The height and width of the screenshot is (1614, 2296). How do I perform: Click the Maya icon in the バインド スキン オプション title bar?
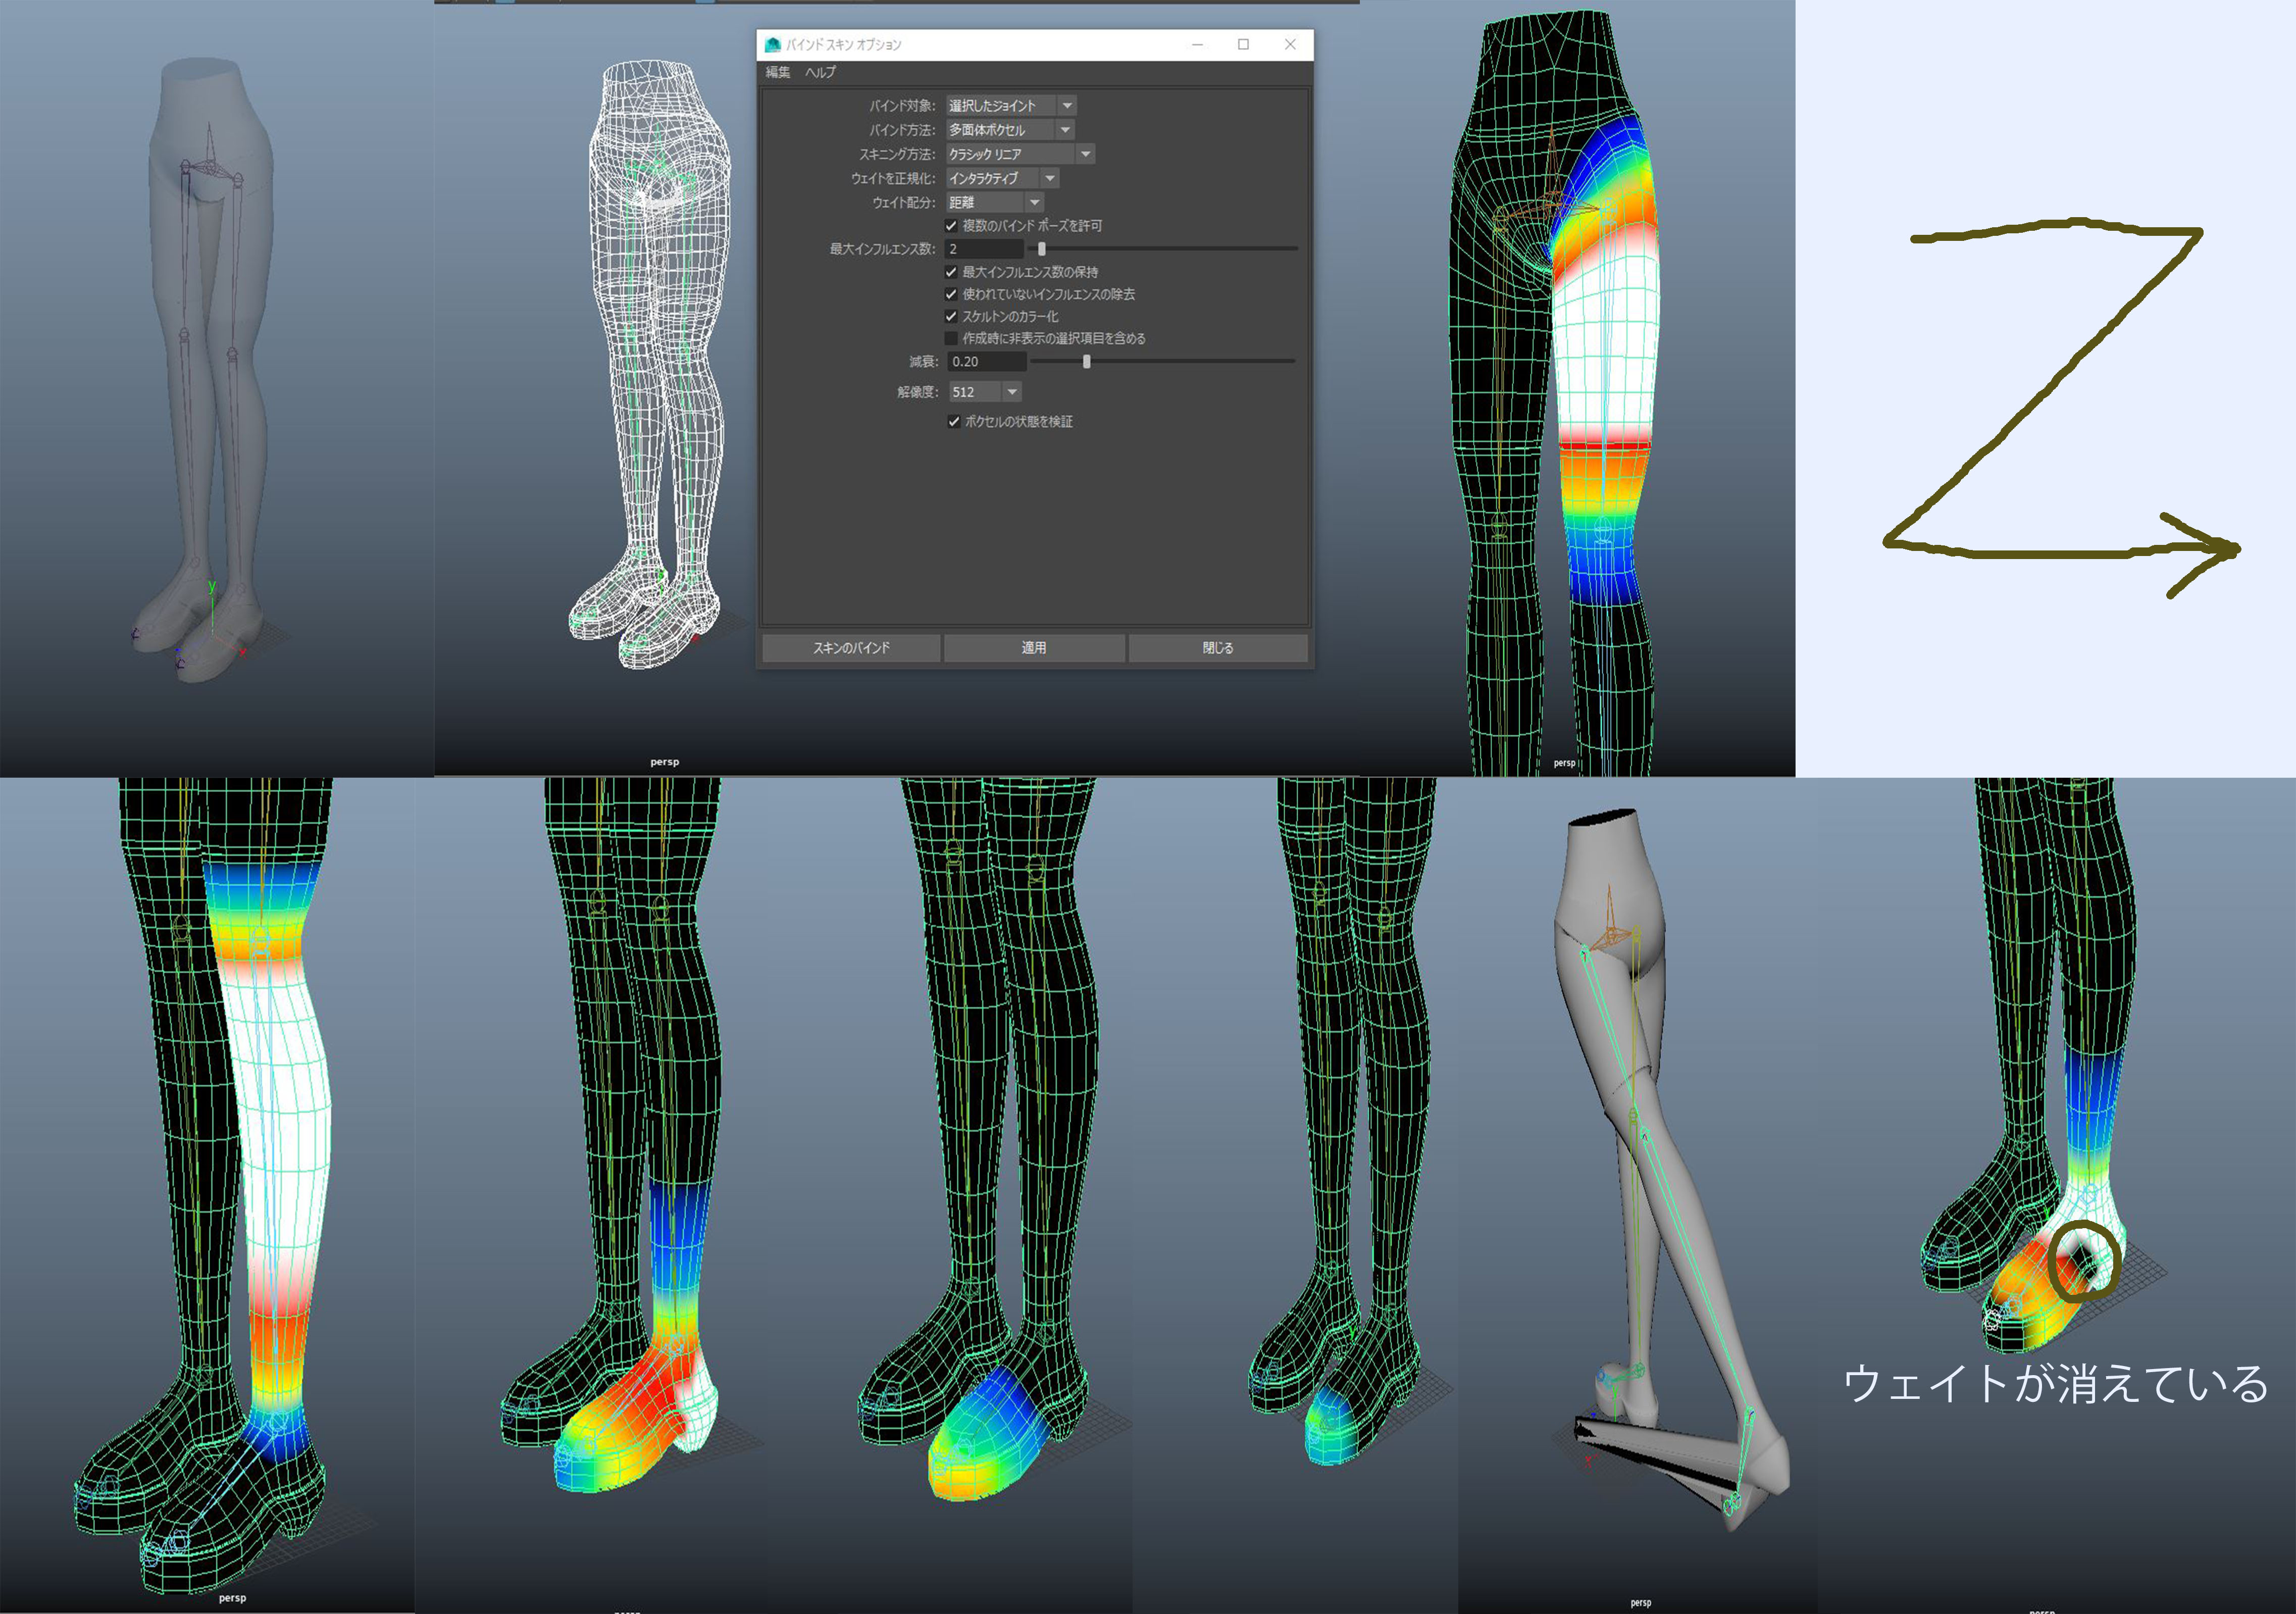click(x=772, y=45)
